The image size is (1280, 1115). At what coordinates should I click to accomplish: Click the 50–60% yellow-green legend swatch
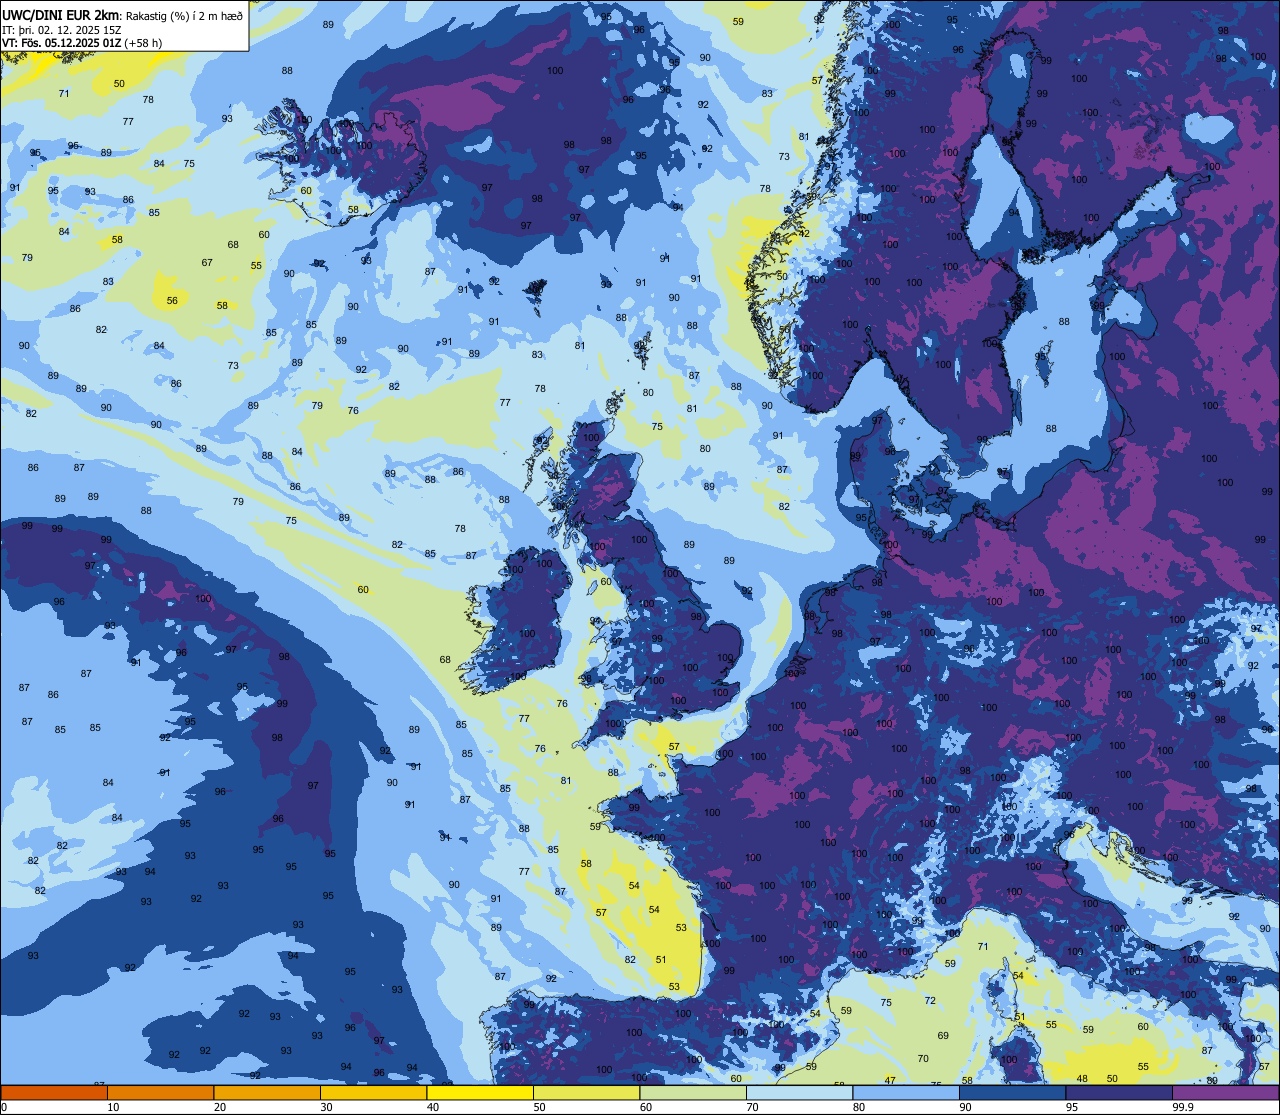coord(586,1092)
